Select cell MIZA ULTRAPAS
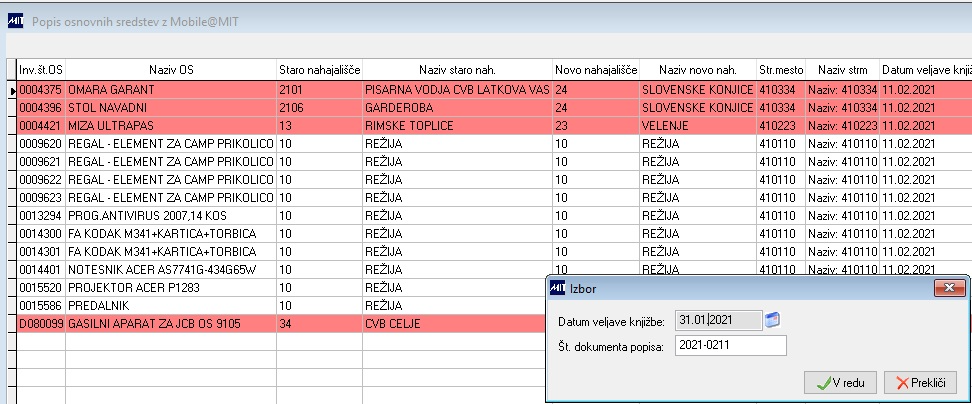The width and height of the screenshot is (972, 404). 171,126
